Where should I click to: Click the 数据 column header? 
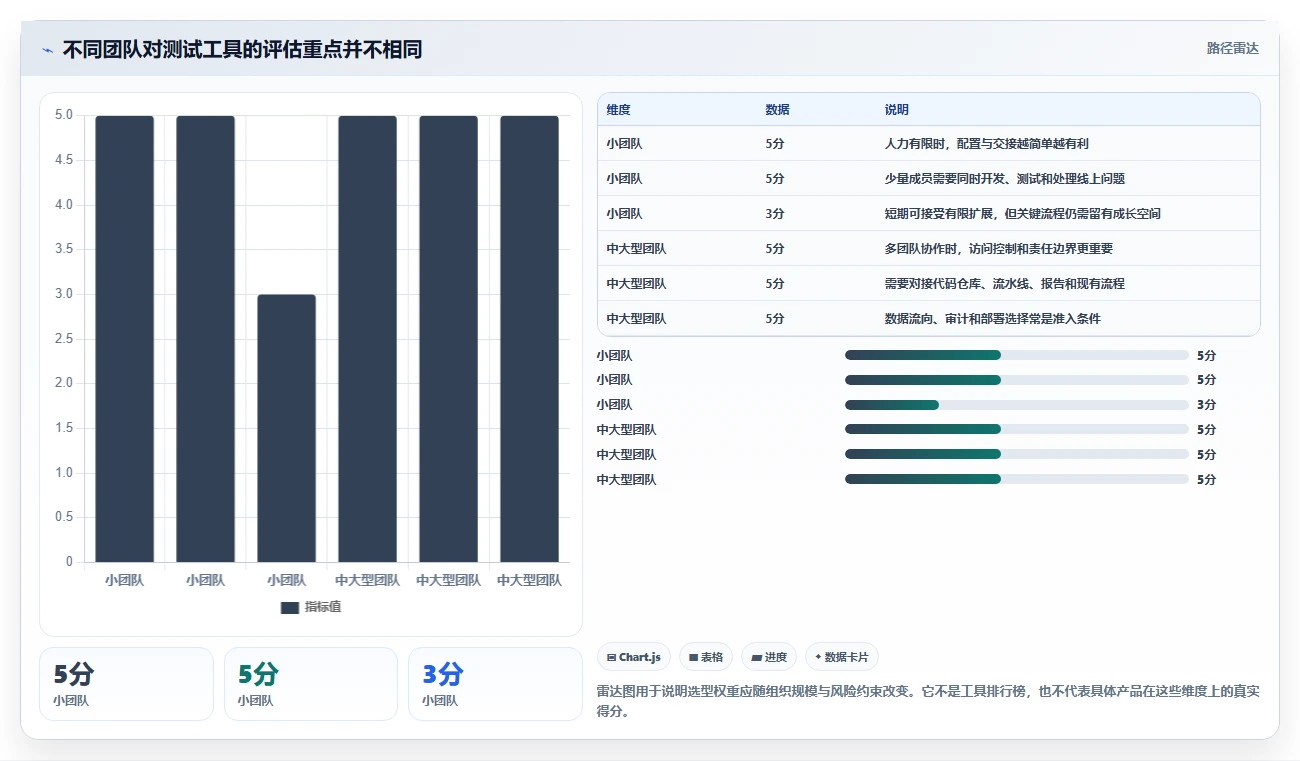777,110
